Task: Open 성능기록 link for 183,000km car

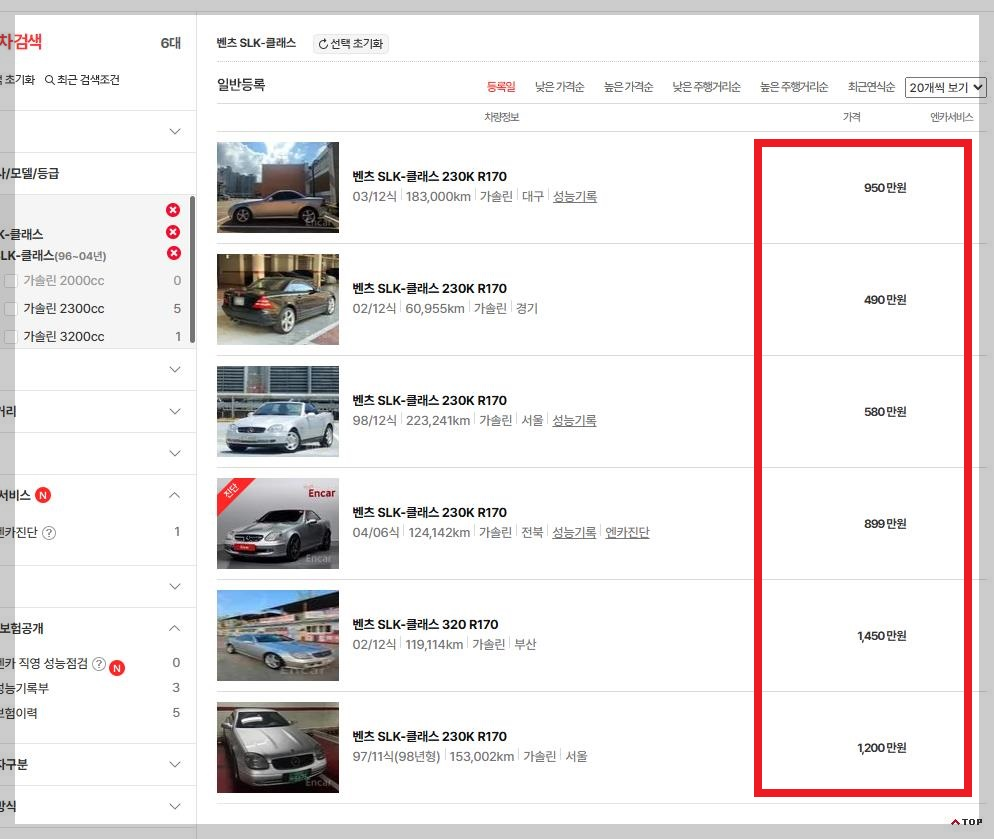Action: coord(575,197)
